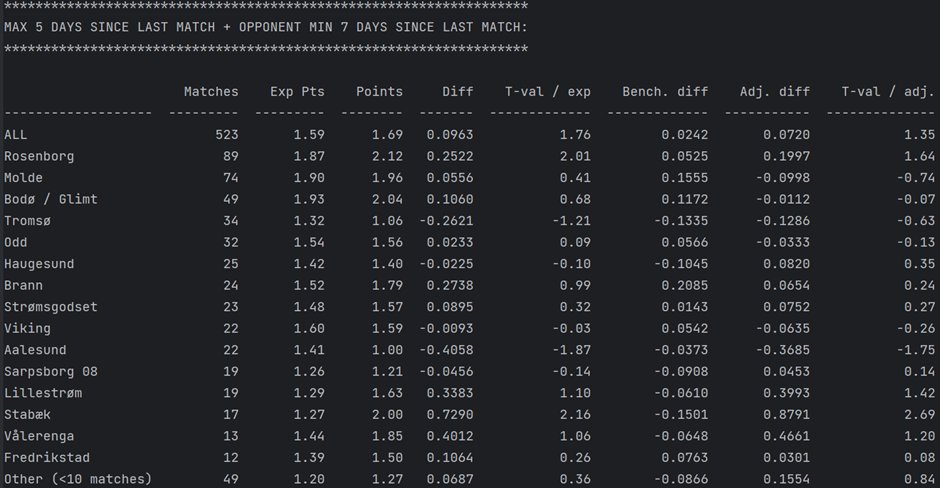Select the 'Tromsø' row label
Screen dimensions: 940x488
click(28, 221)
